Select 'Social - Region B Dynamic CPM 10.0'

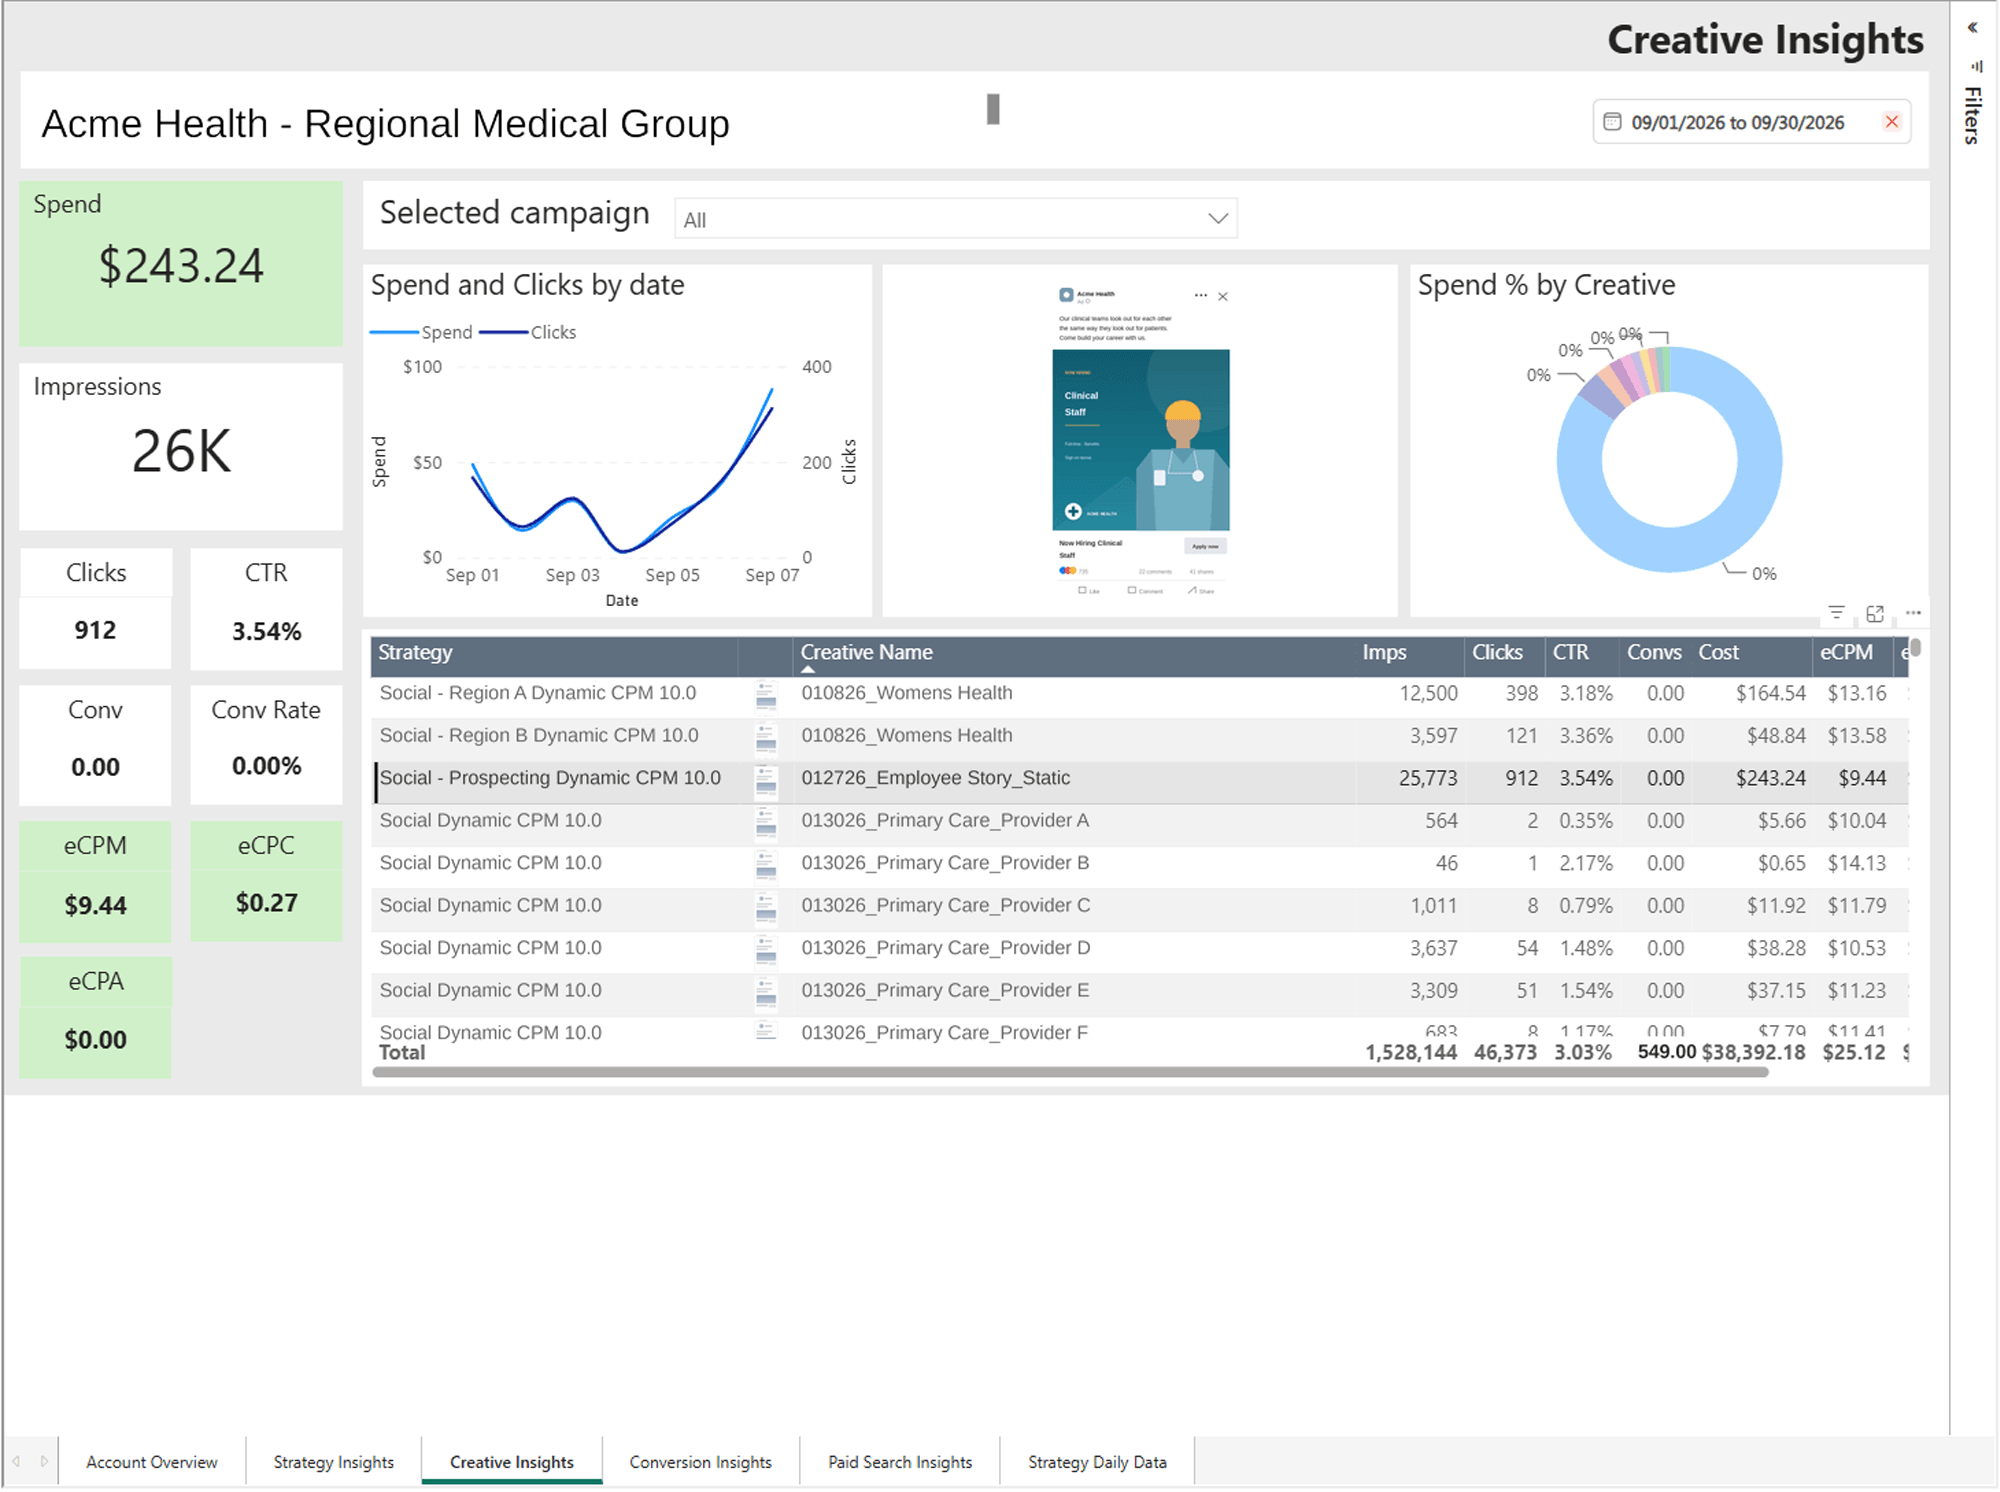click(539, 736)
